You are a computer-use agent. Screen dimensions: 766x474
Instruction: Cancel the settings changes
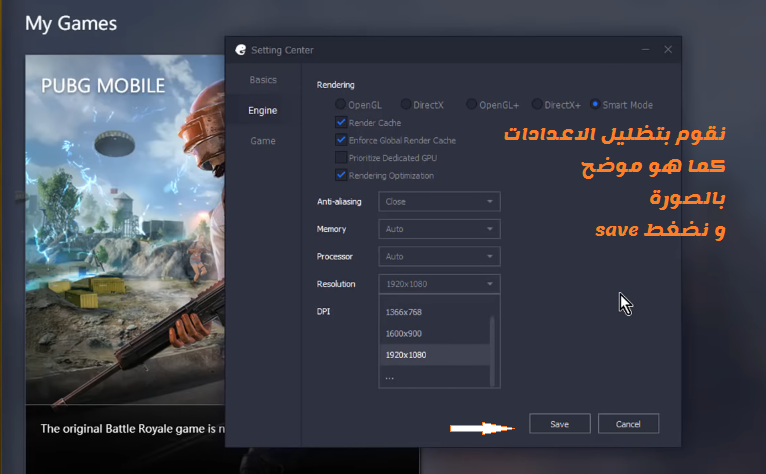coord(628,424)
